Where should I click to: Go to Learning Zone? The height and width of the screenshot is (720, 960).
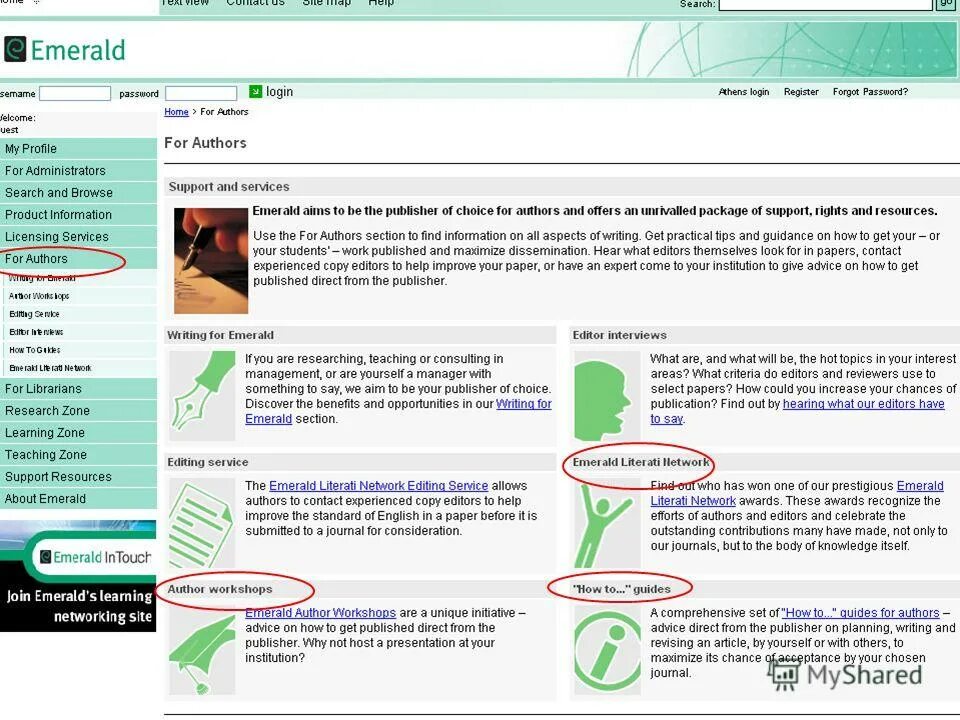pyautogui.click(x=78, y=433)
